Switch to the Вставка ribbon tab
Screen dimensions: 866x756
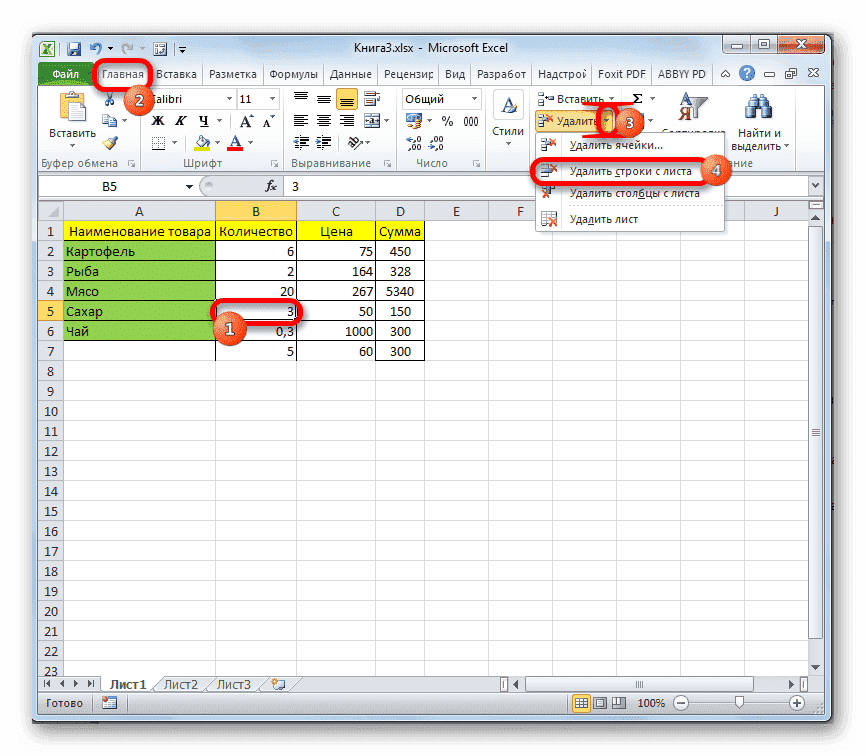(176, 74)
